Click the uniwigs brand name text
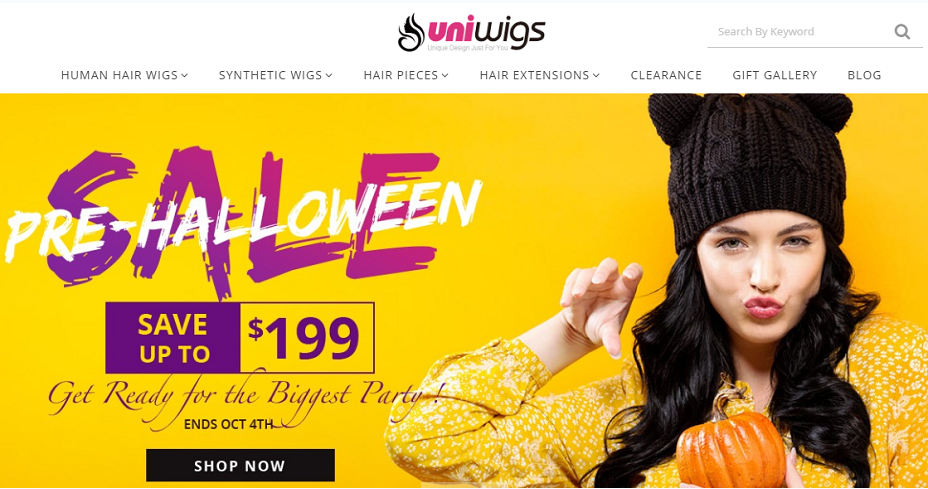 (x=486, y=32)
